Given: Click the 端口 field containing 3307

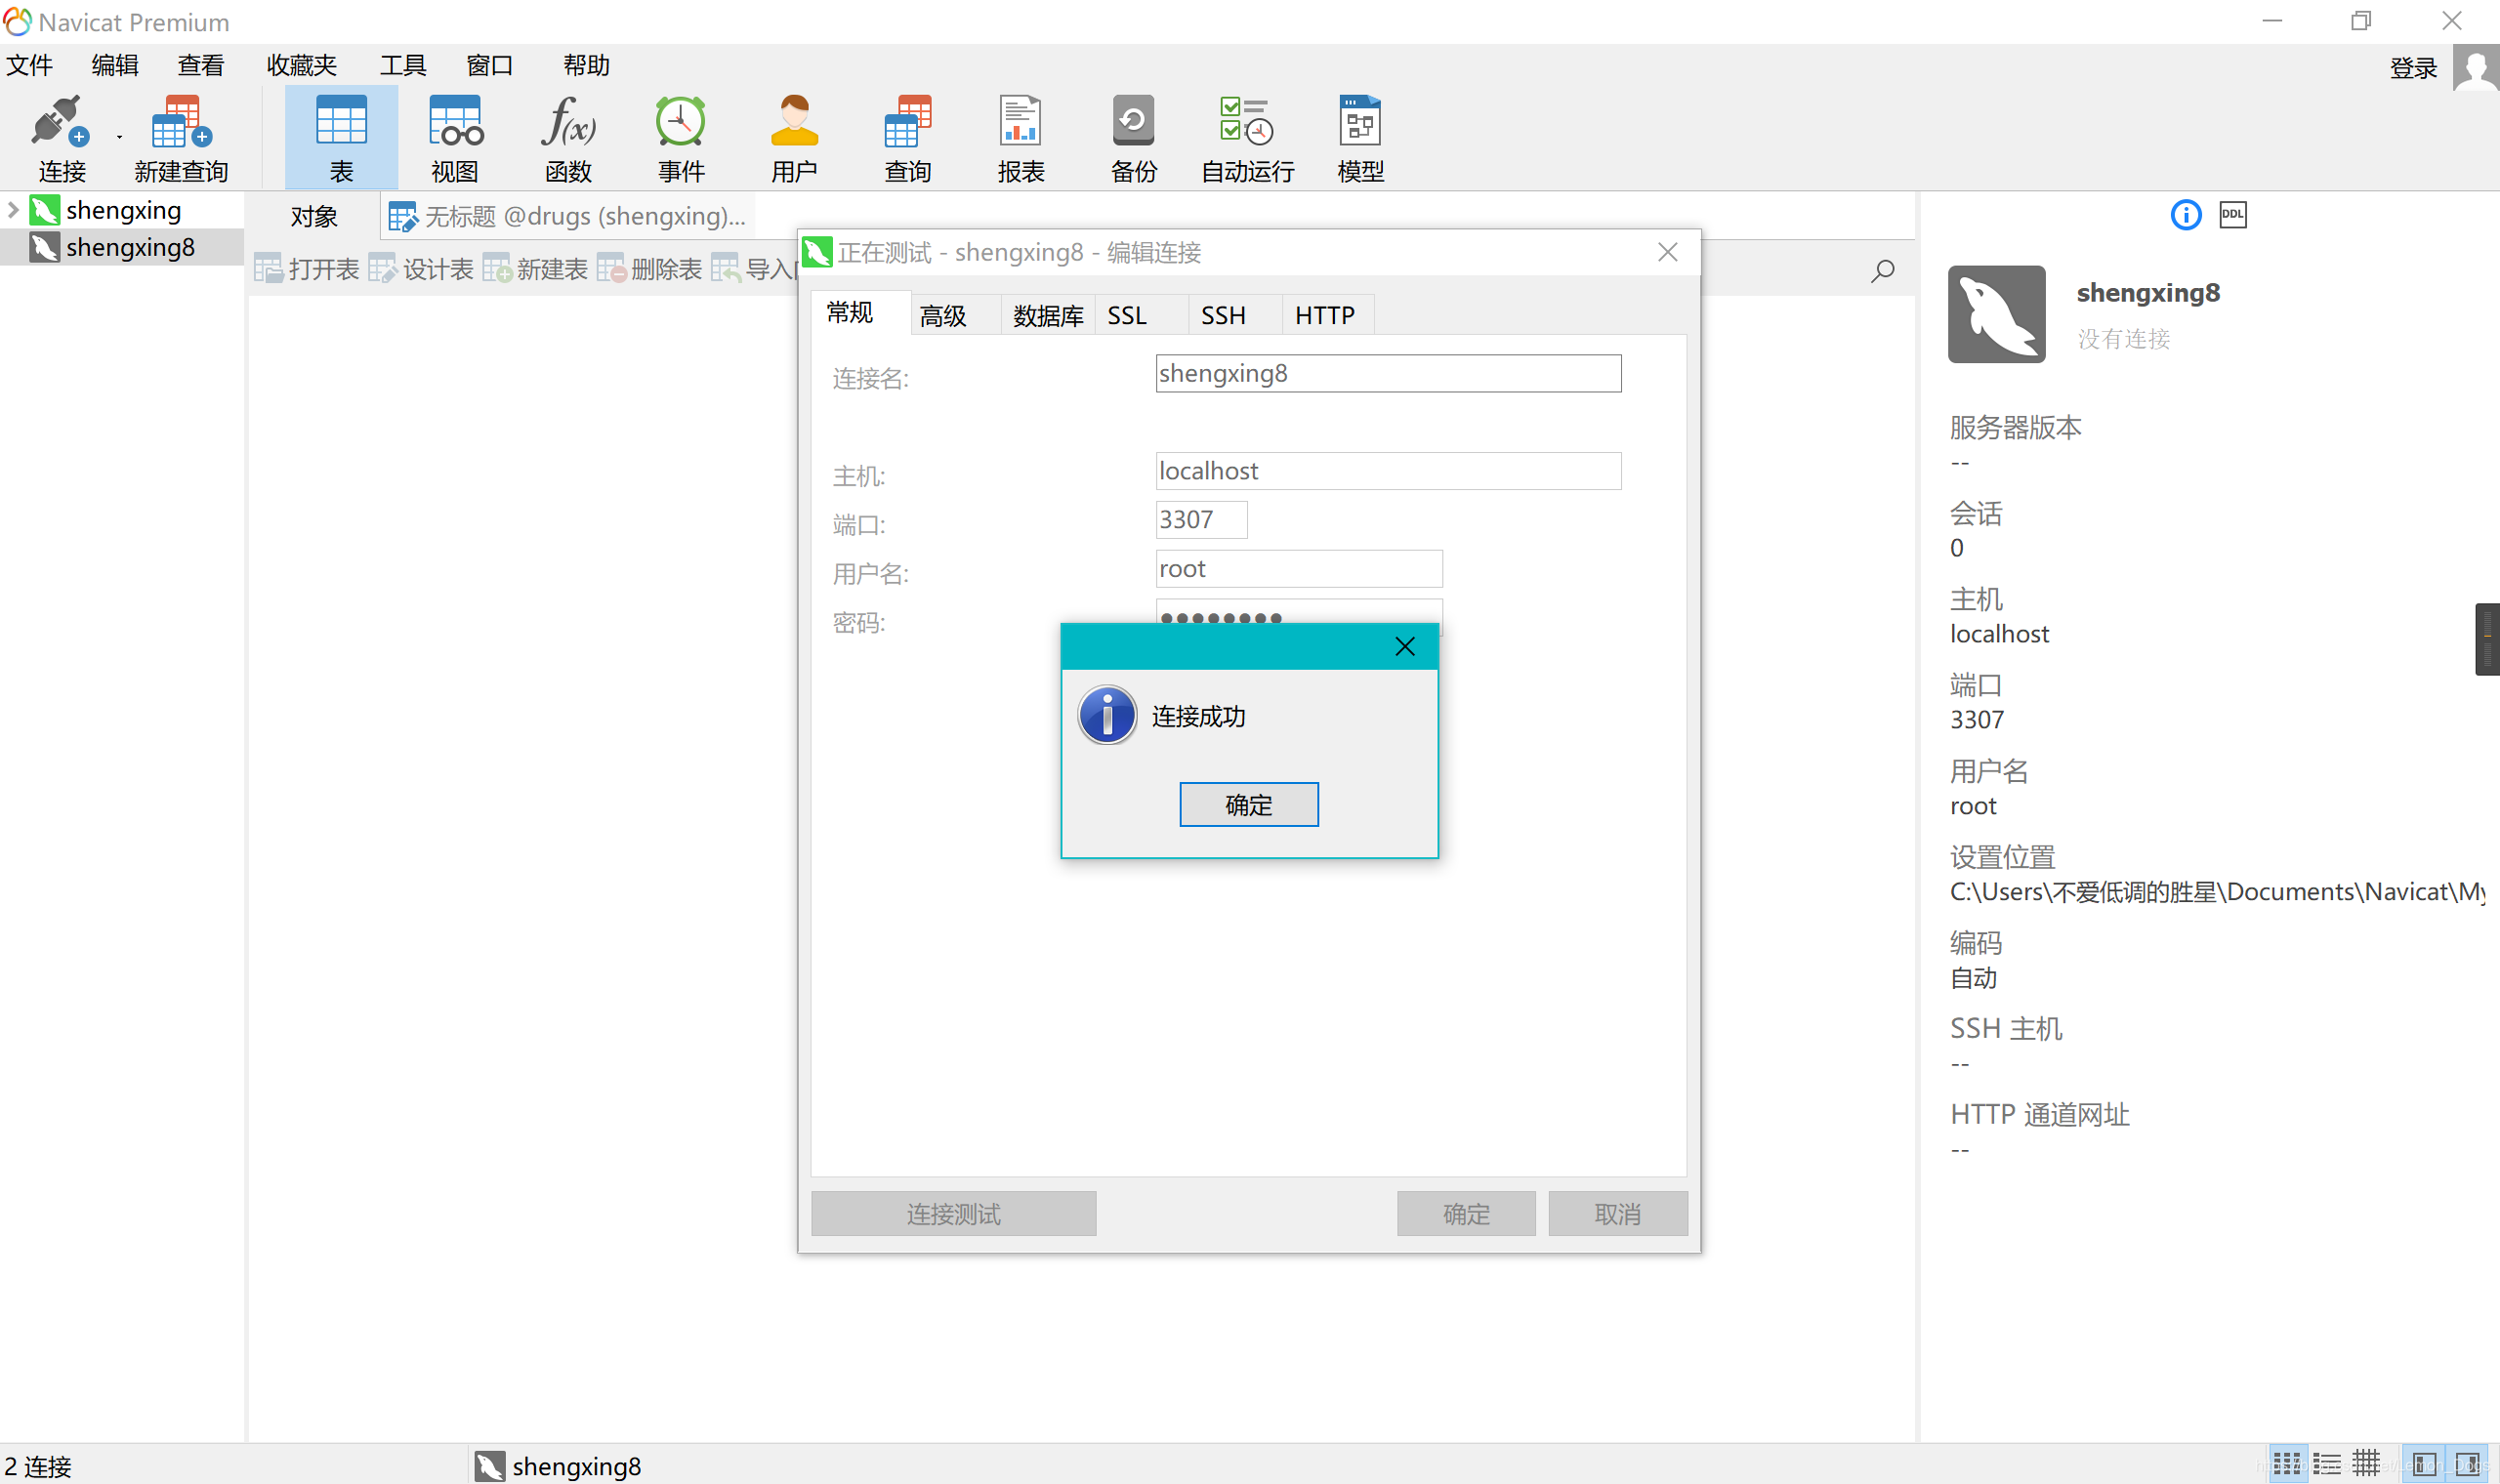Looking at the screenshot, I should tap(1201, 520).
